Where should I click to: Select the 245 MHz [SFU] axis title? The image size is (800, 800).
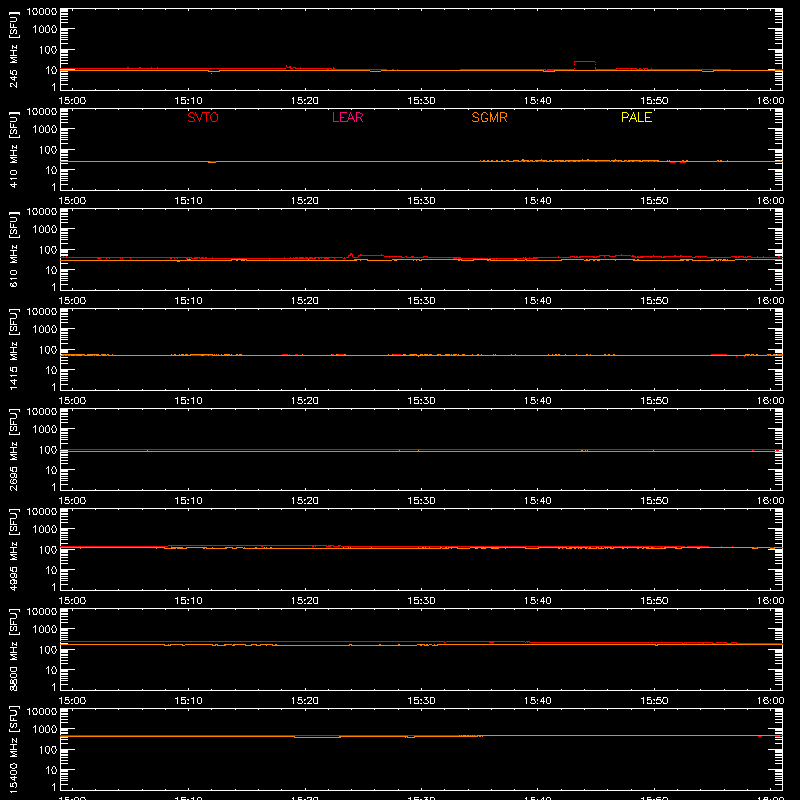click(x=13, y=49)
